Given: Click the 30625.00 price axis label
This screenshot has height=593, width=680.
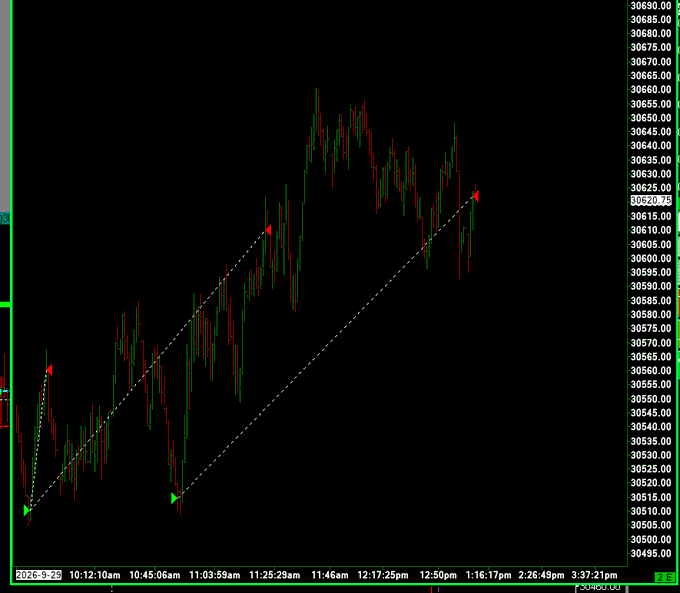Looking at the screenshot, I should coord(651,188).
